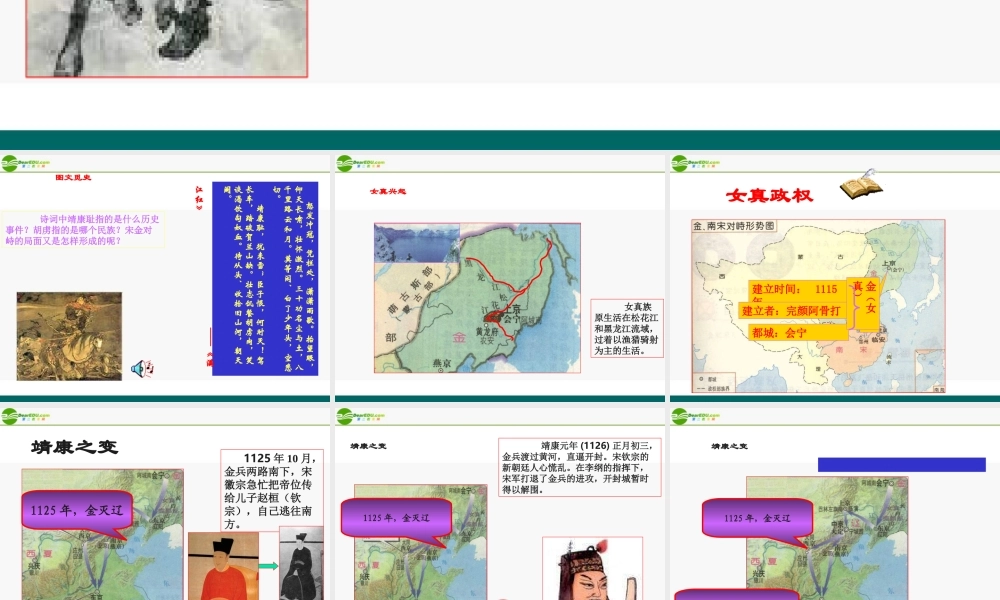Click the BearEDU logo on the 女真政权 slide
Screen dimensions: 1000x600
click(696, 163)
